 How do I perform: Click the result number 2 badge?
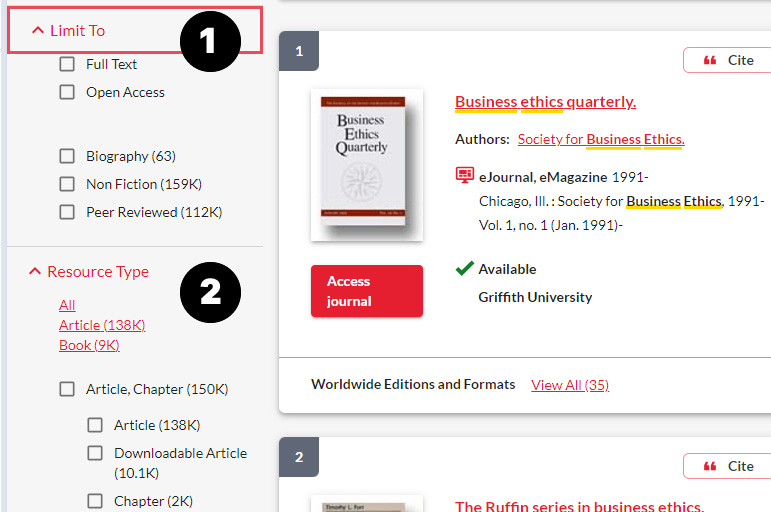click(299, 457)
